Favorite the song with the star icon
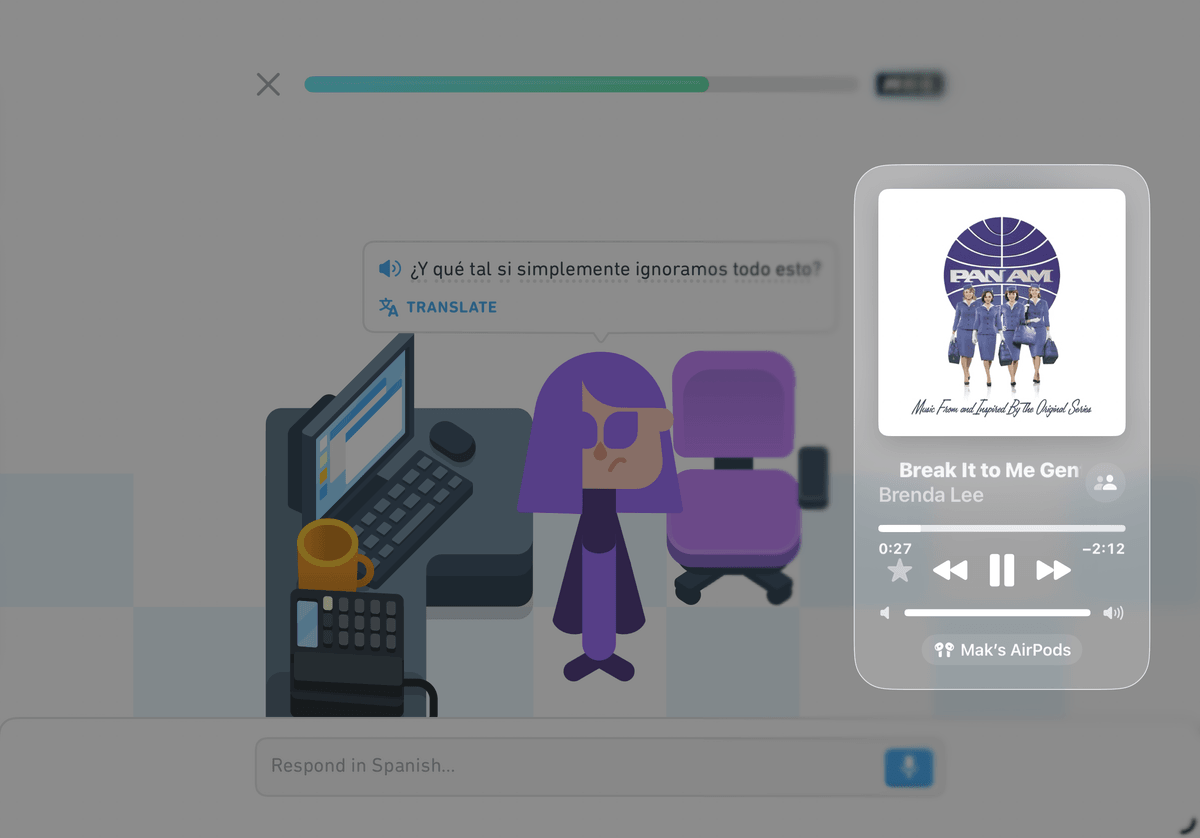The height and width of the screenshot is (838, 1200). pyautogui.click(x=900, y=571)
